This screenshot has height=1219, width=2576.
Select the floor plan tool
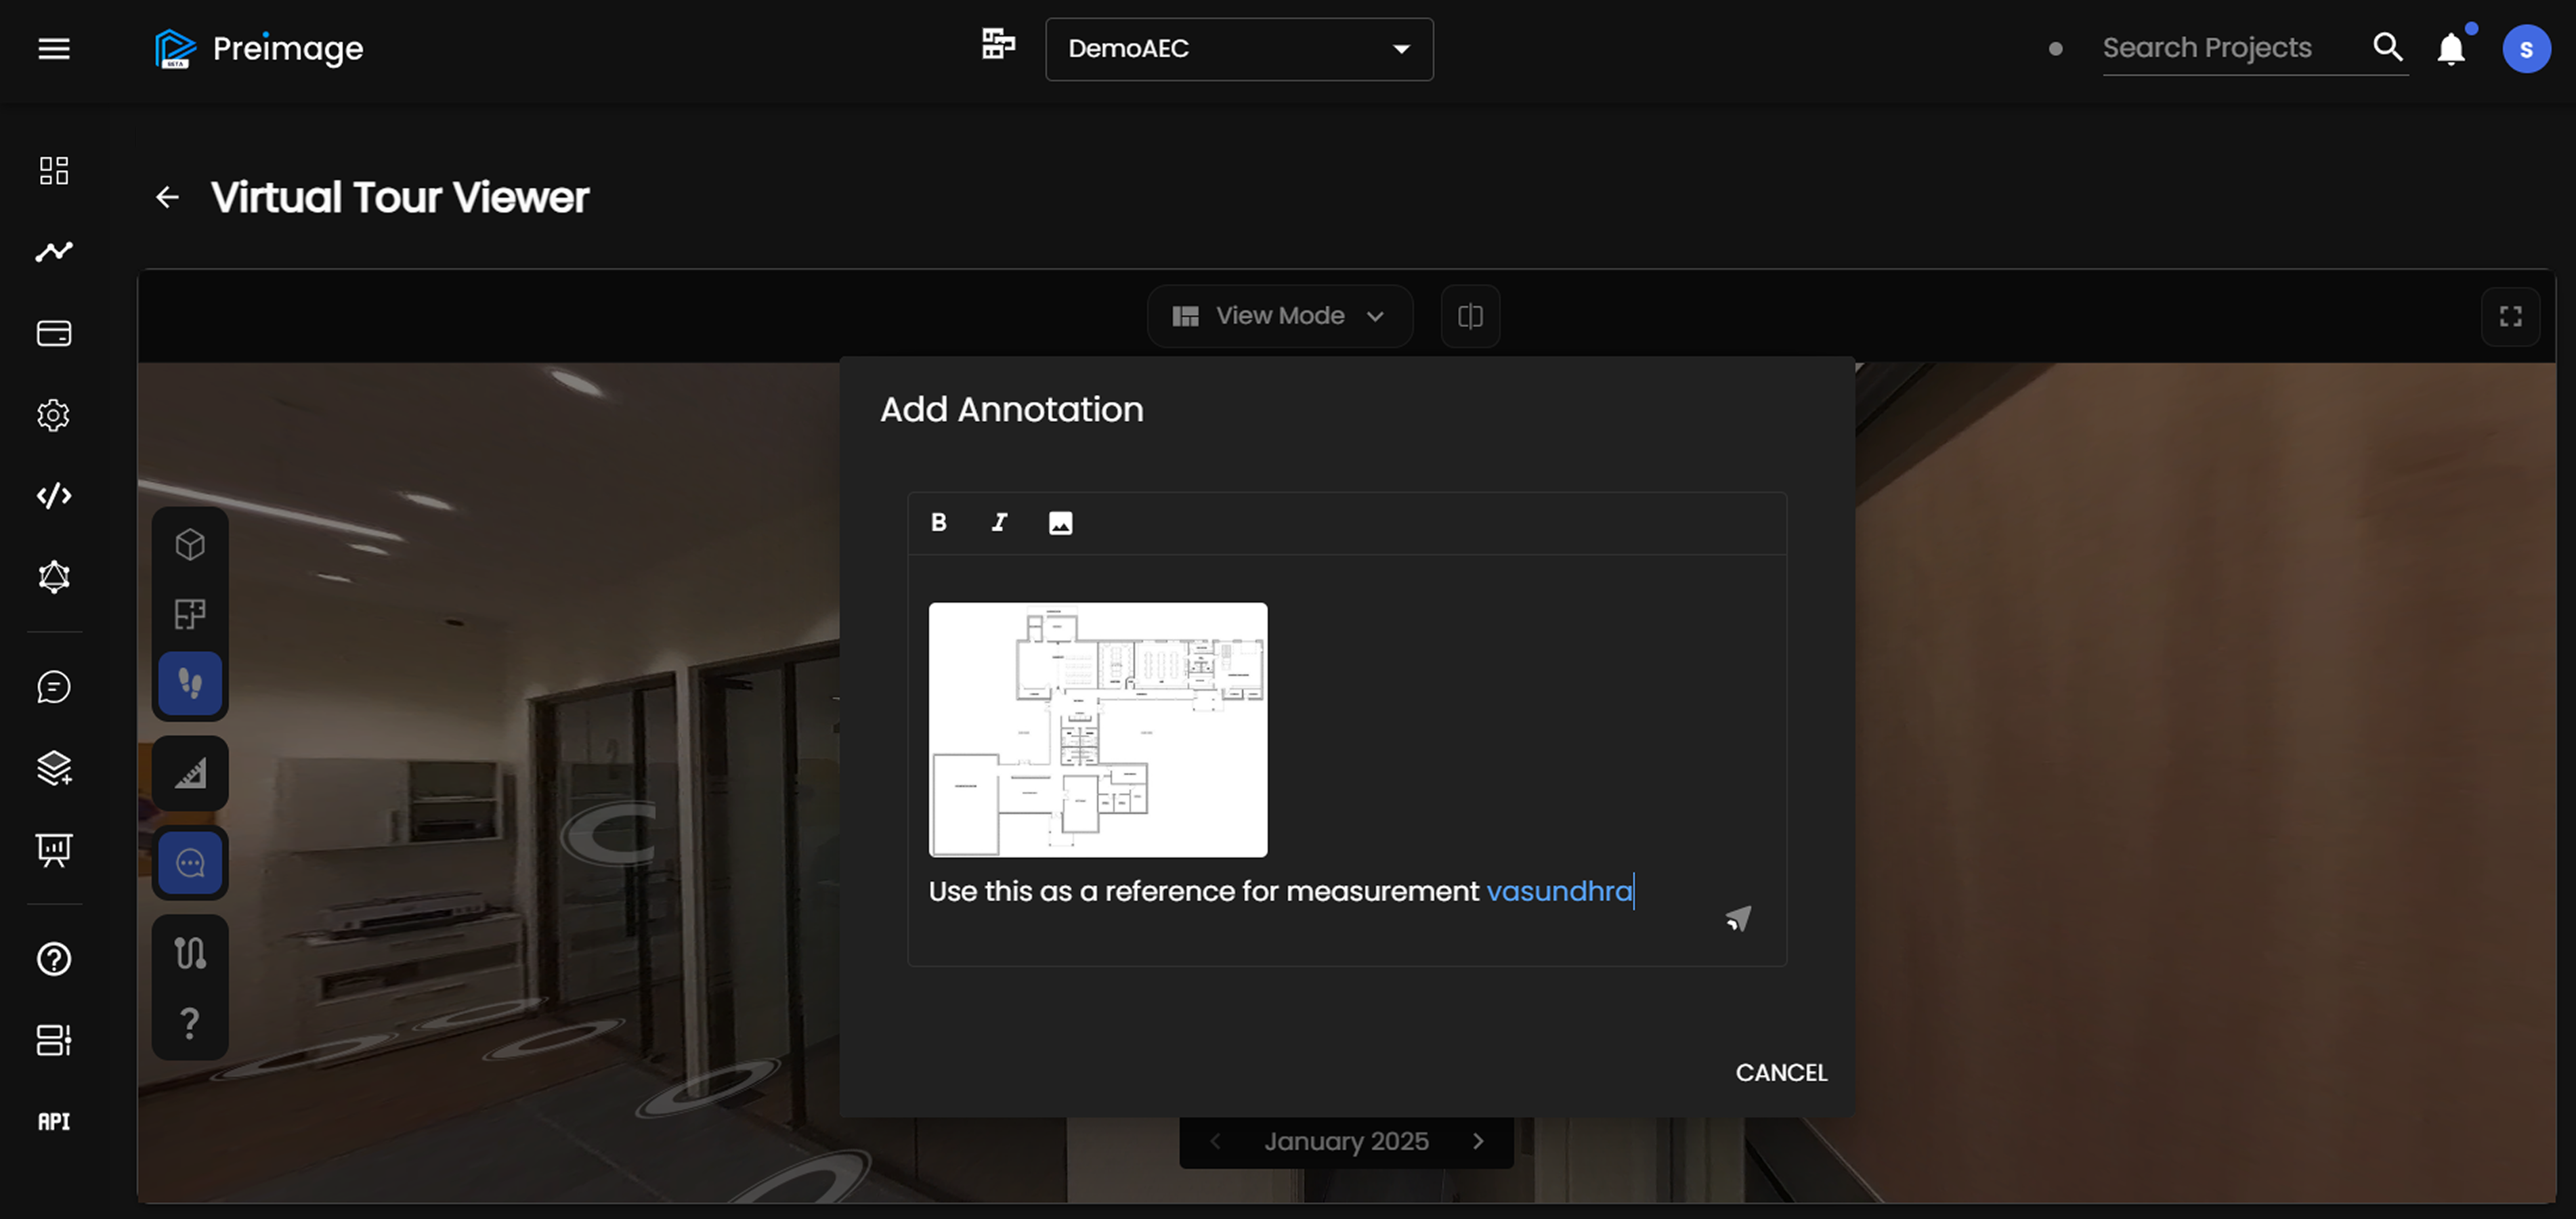(x=190, y=614)
